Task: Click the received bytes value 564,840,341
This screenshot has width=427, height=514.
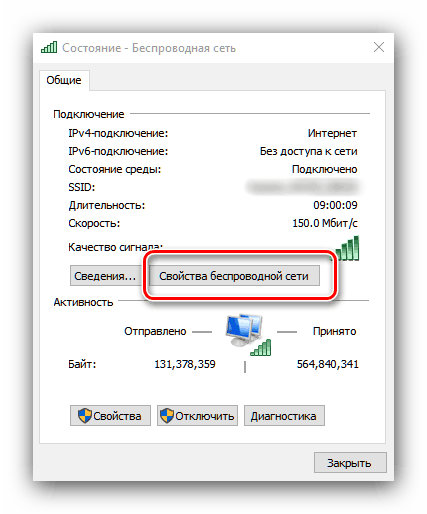Action: (x=328, y=364)
